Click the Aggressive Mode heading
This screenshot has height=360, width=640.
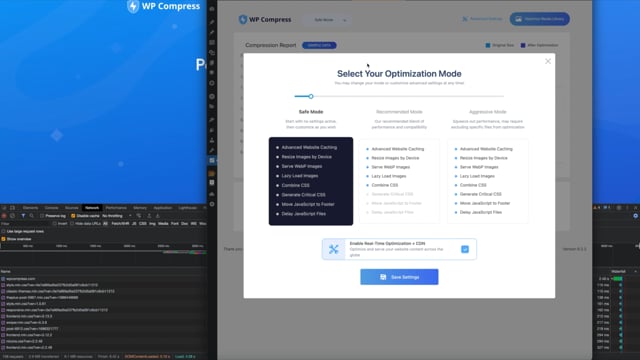click(x=488, y=111)
